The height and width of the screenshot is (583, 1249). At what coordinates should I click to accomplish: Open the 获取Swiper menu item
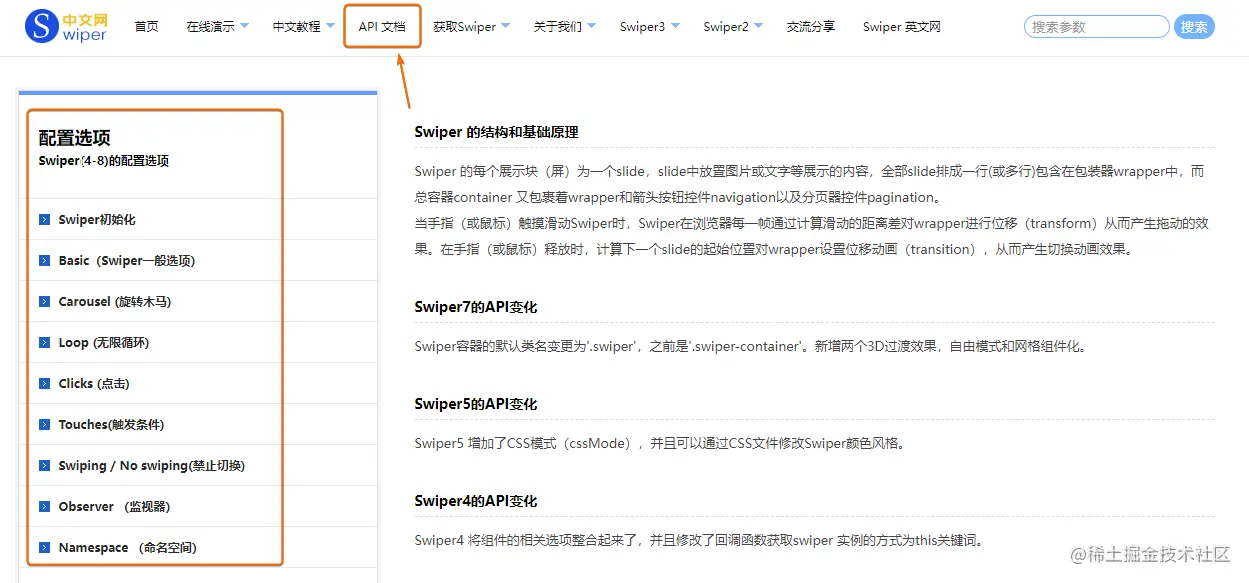click(x=465, y=27)
